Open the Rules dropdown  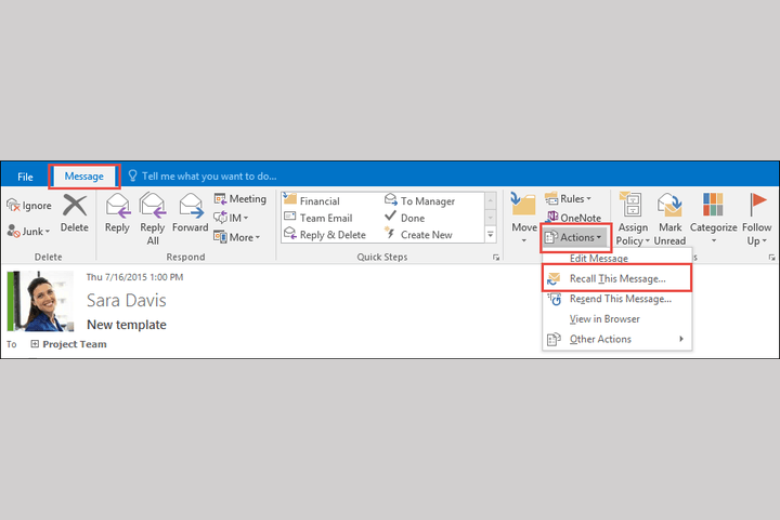click(x=568, y=199)
